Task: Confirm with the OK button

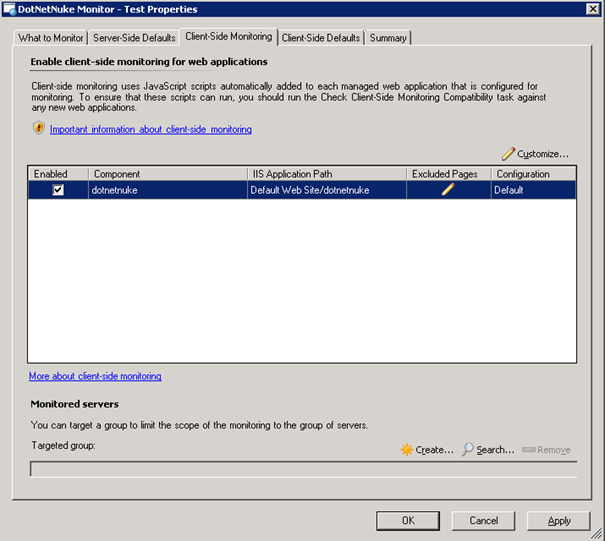Action: (408, 521)
